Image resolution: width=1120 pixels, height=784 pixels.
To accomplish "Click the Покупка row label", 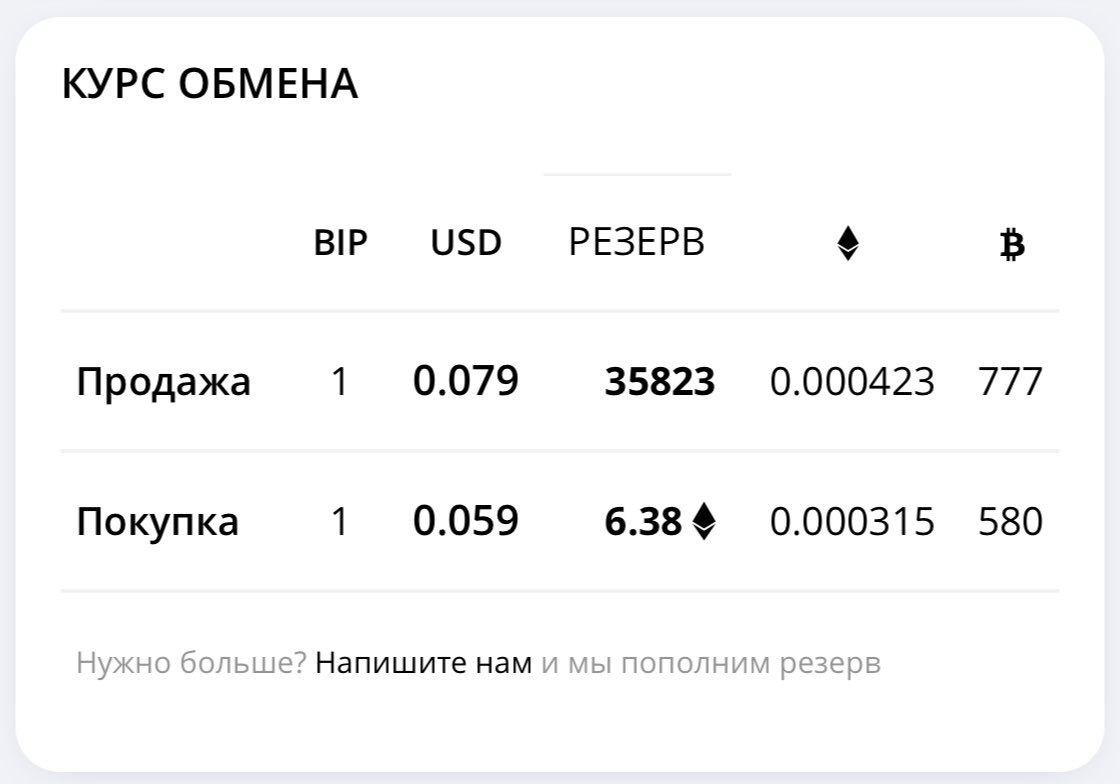I will pos(157,521).
